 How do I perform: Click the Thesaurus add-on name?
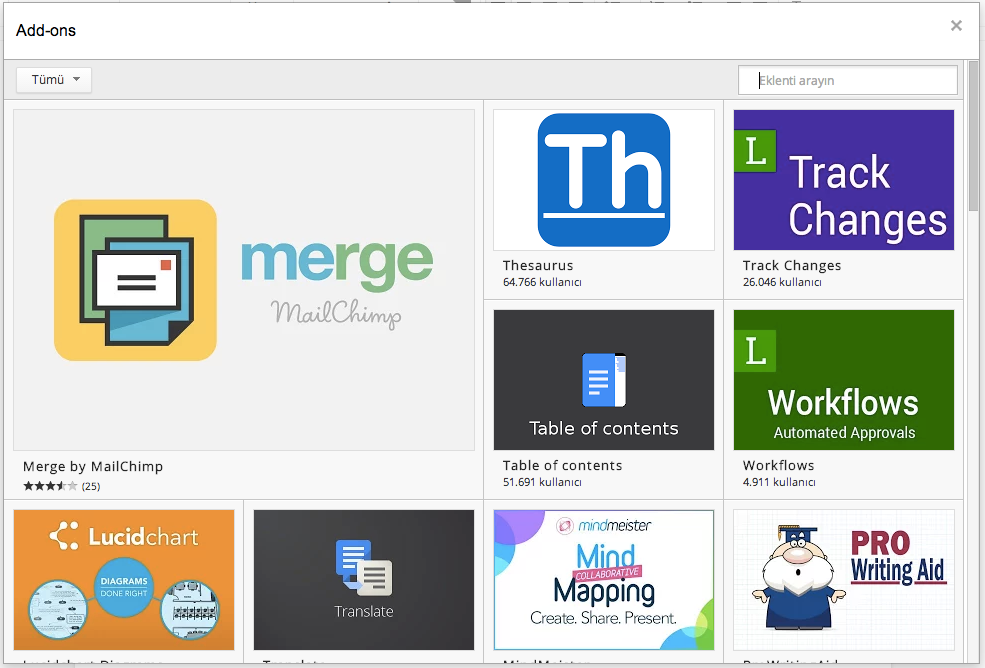pyautogui.click(x=538, y=265)
